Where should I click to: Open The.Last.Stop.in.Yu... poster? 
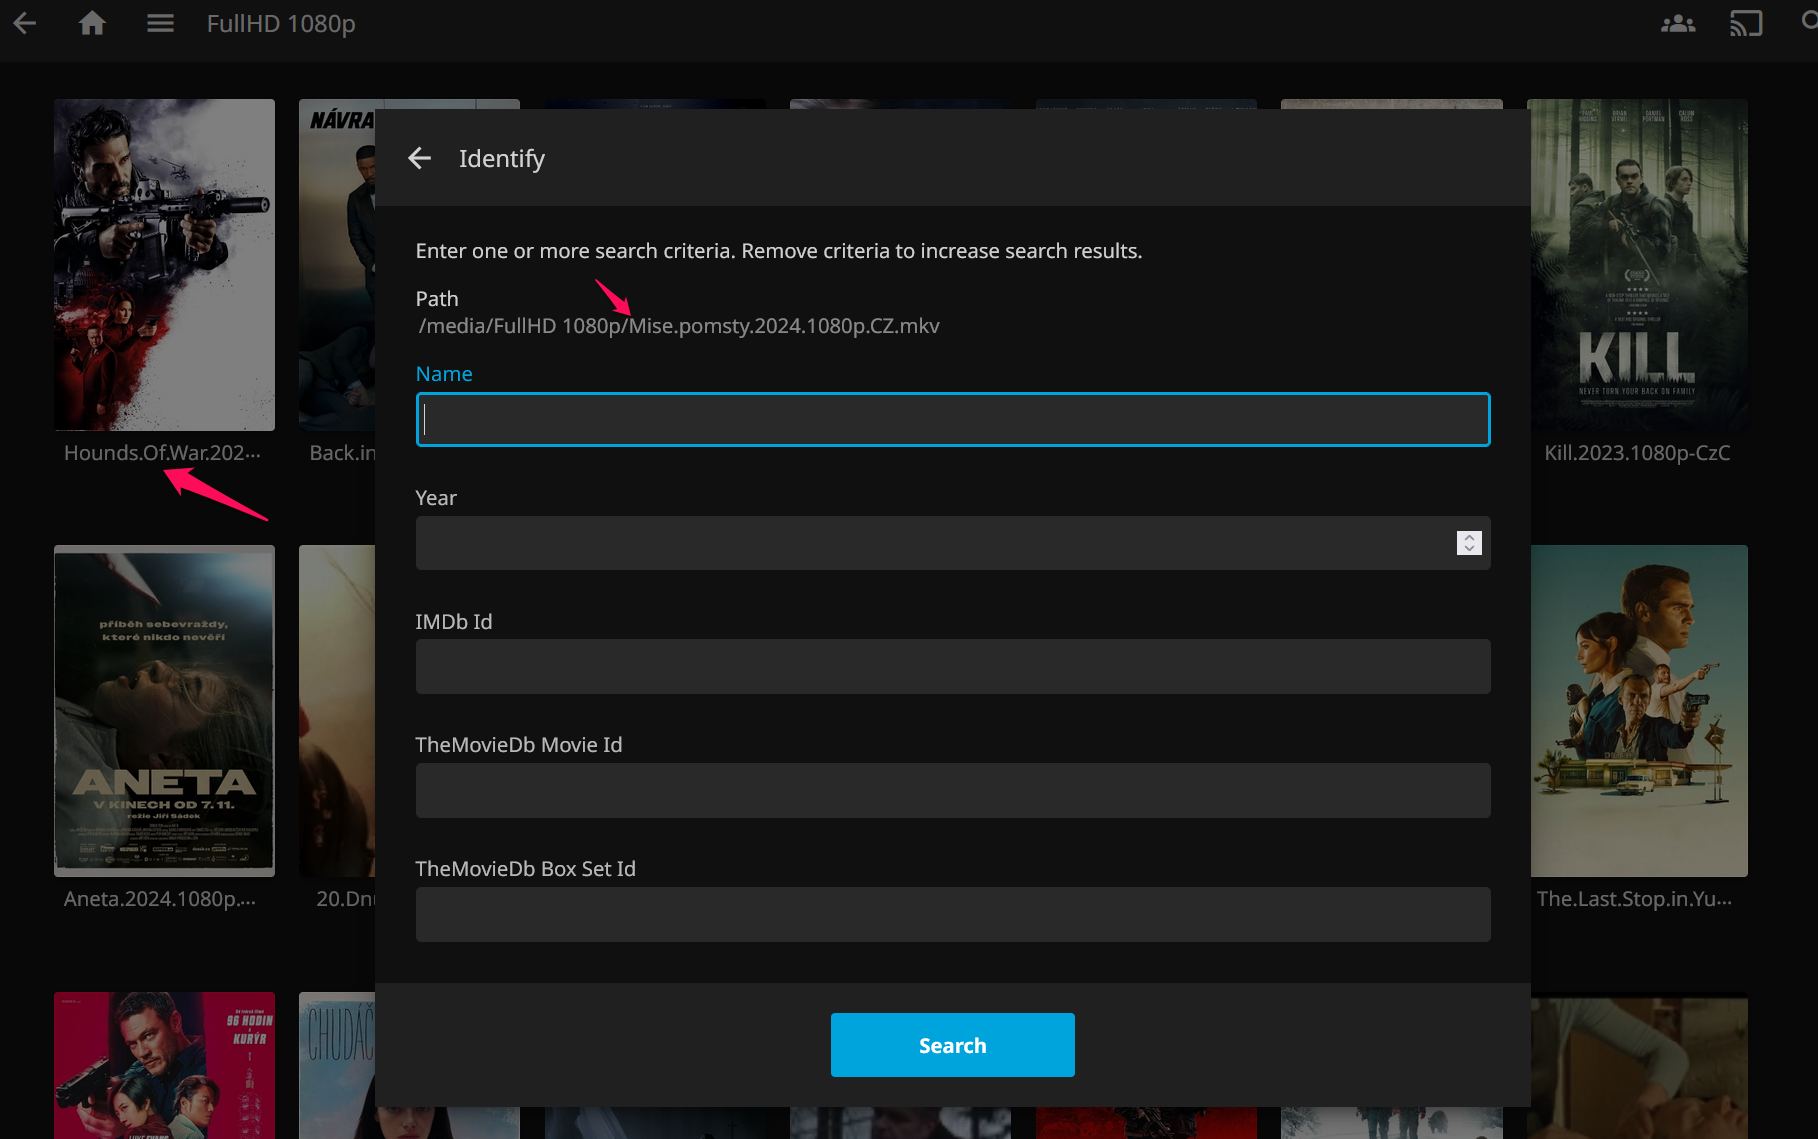[x=1638, y=711]
